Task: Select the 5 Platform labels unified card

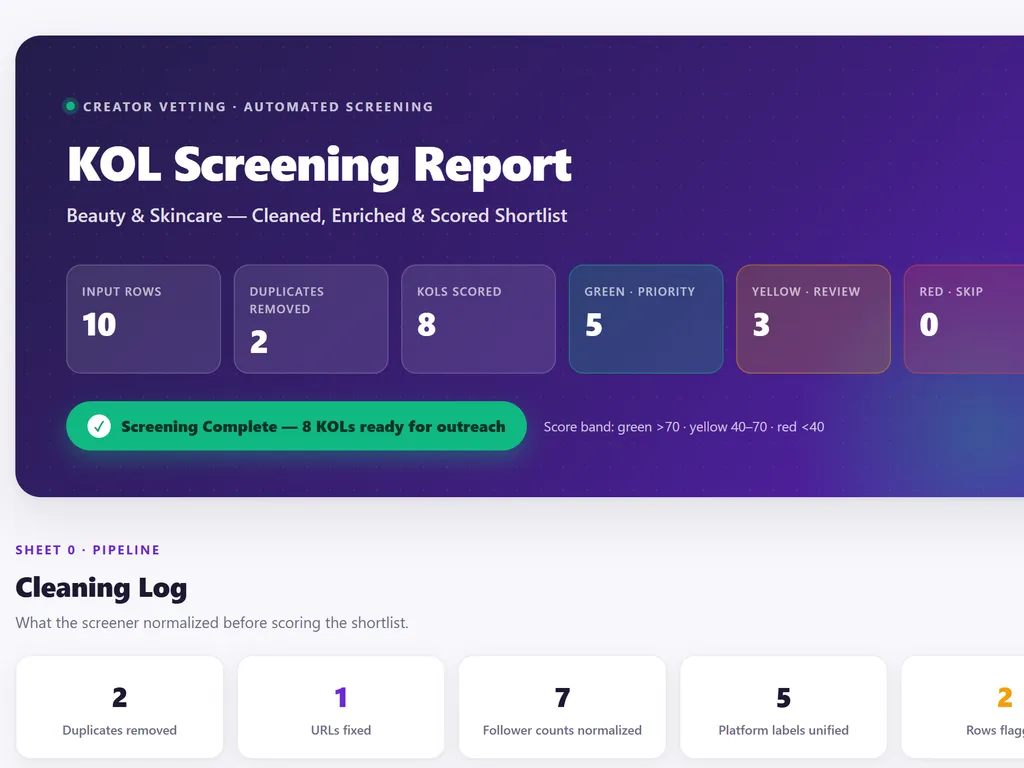Action: click(784, 707)
